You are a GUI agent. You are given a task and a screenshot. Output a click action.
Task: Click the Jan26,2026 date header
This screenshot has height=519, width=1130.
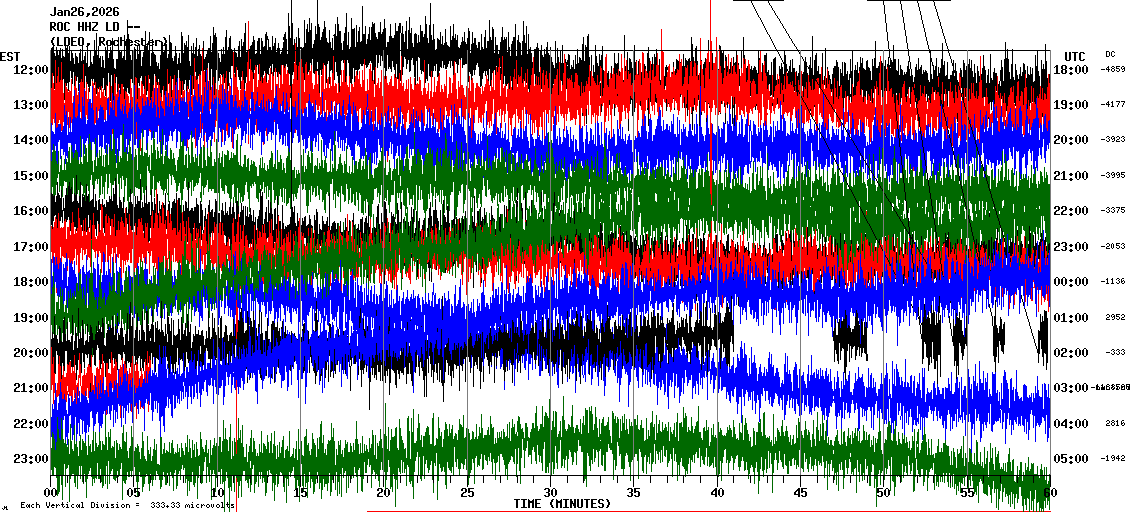[x=85, y=12]
